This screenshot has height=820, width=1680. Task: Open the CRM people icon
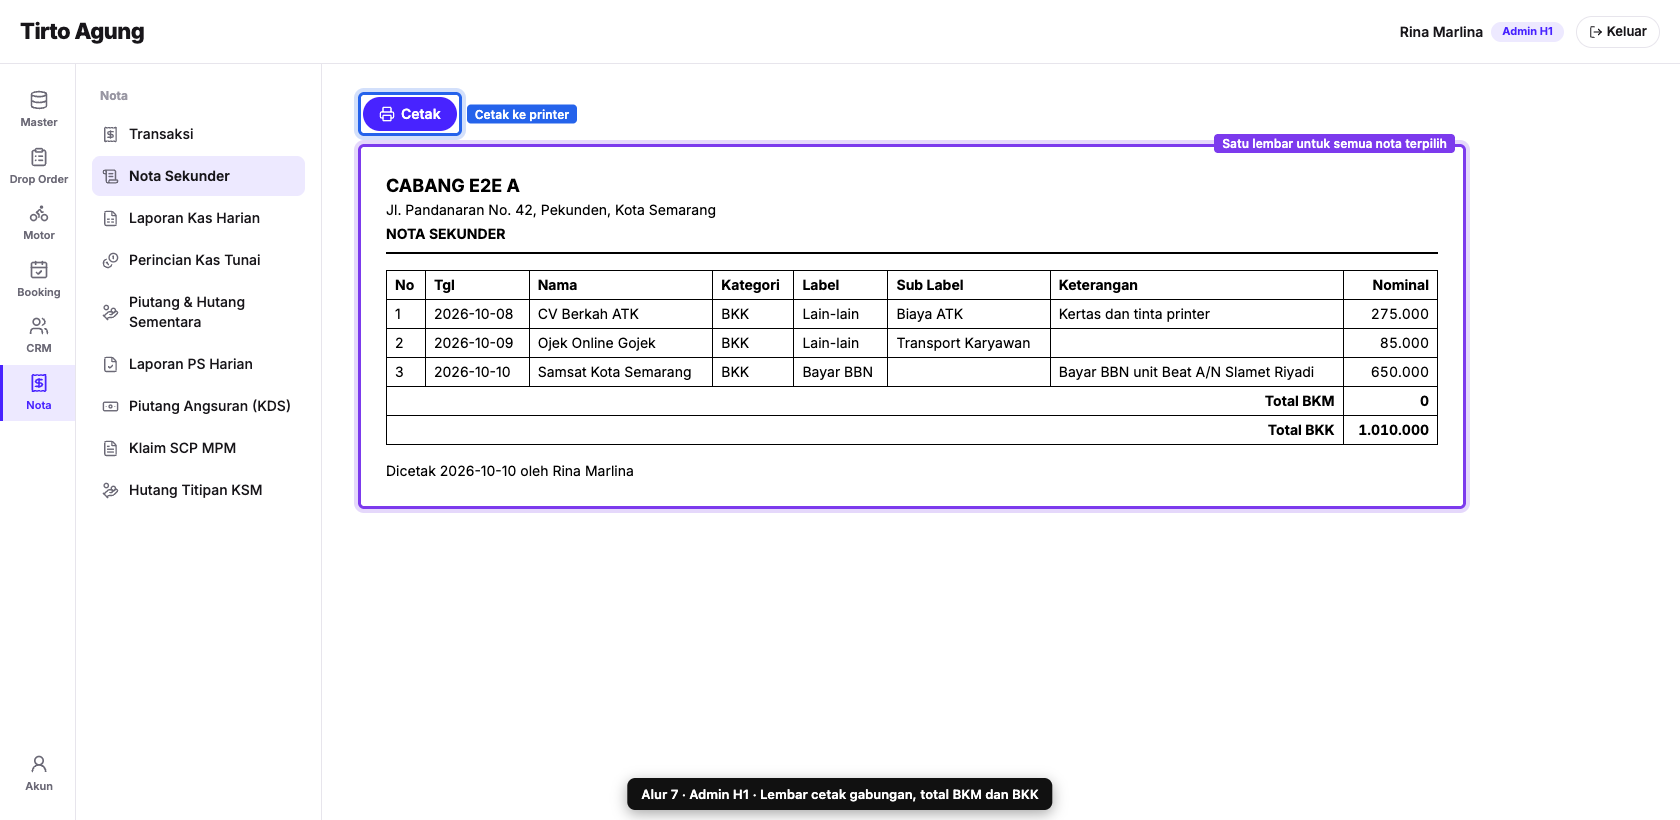tap(39, 326)
